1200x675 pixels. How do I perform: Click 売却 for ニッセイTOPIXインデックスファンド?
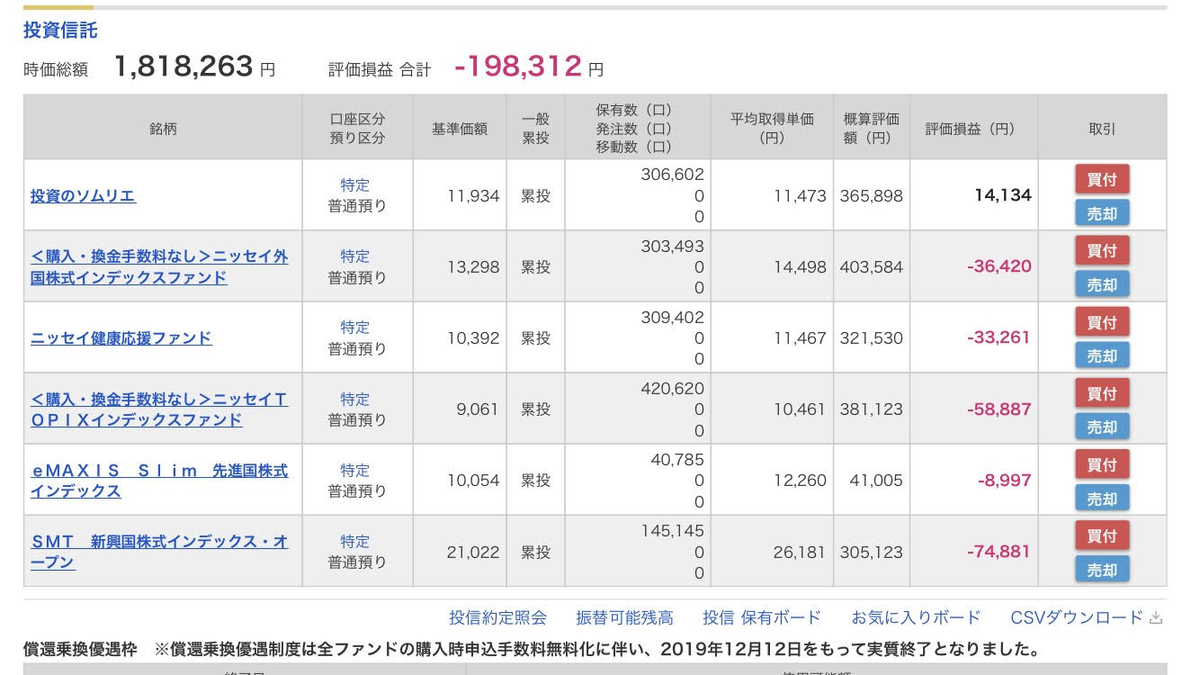point(1102,426)
